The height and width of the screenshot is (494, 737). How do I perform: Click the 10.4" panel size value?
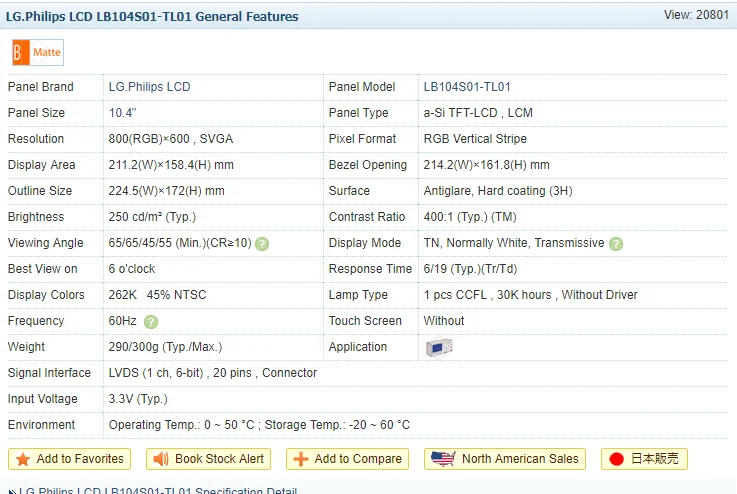point(122,113)
